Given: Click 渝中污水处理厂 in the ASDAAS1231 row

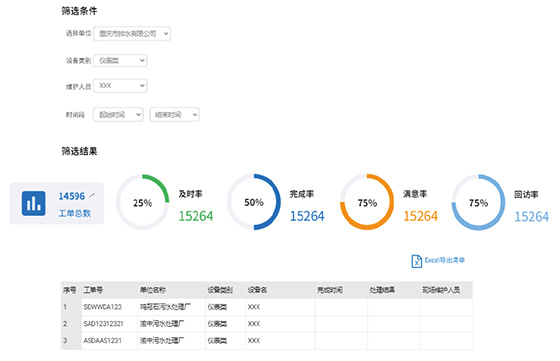Looking at the screenshot, I should (162, 340).
